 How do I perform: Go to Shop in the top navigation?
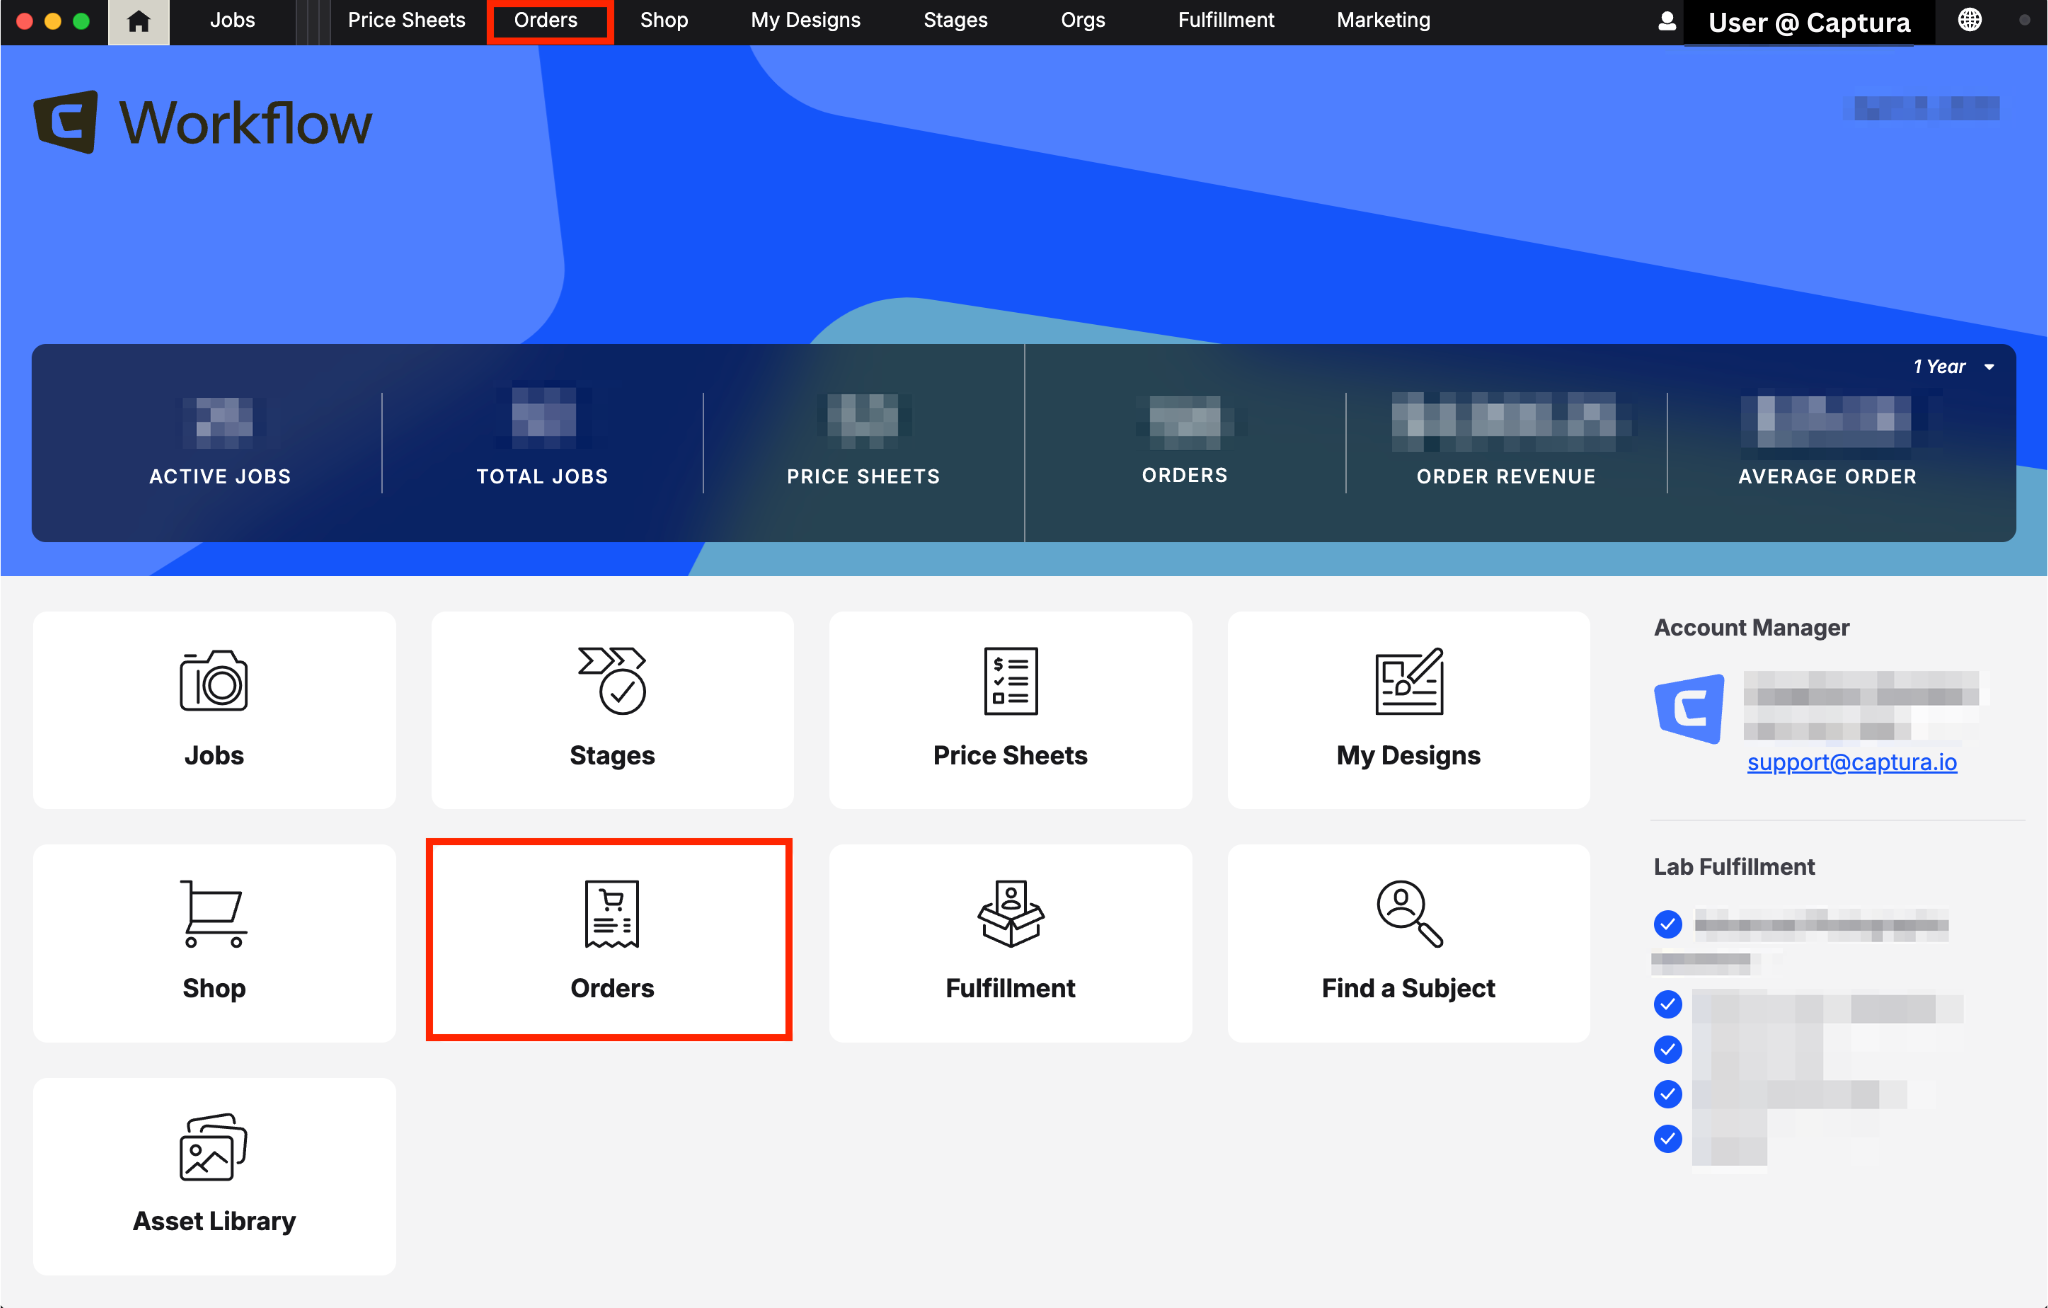(664, 20)
